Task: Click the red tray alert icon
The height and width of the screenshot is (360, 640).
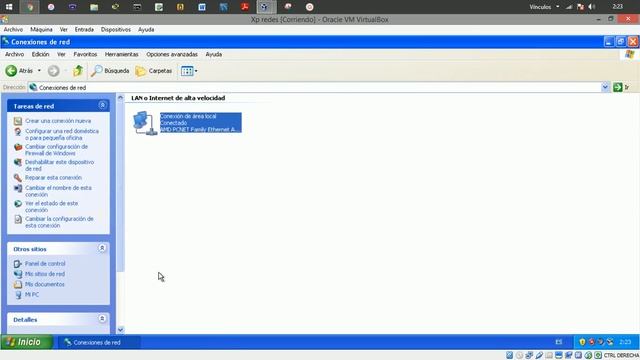Action: click(x=591, y=342)
